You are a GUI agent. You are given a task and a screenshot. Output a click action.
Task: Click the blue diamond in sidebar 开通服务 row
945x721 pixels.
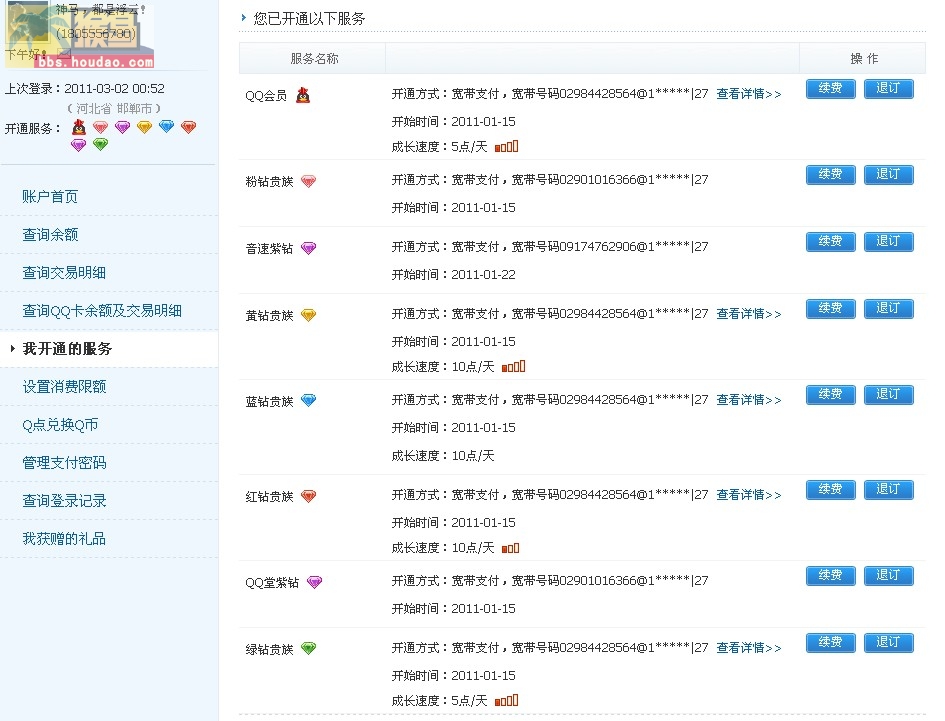pos(166,127)
